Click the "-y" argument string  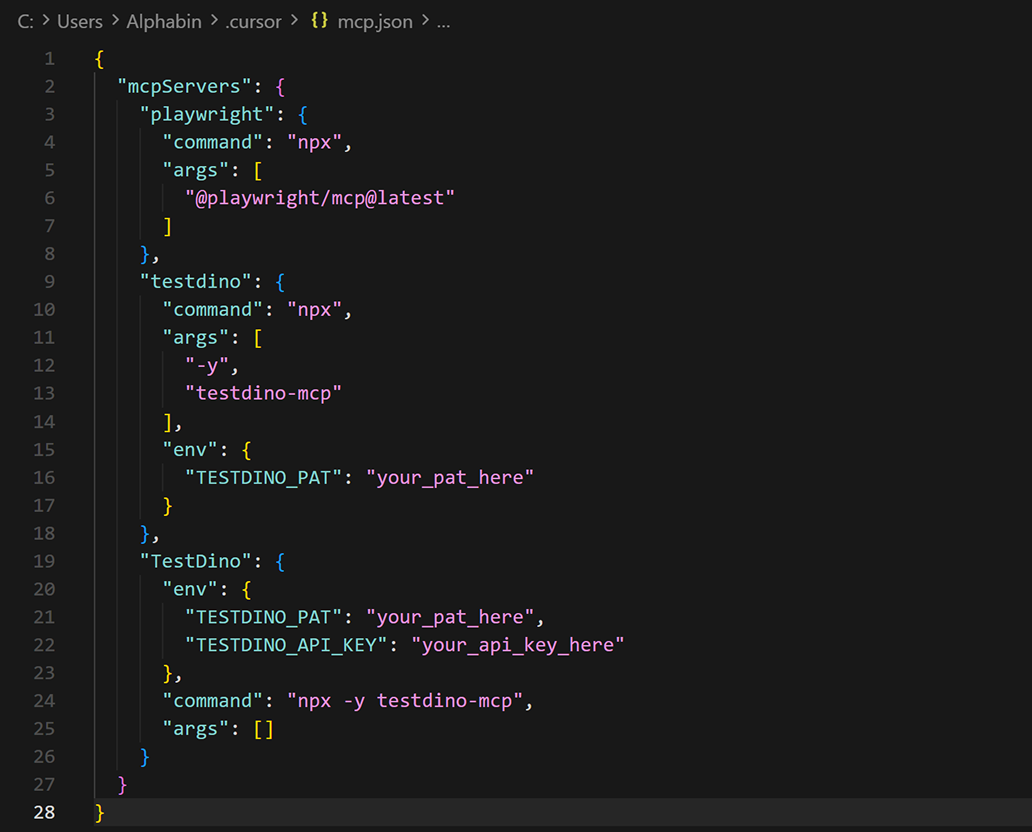pos(207,365)
